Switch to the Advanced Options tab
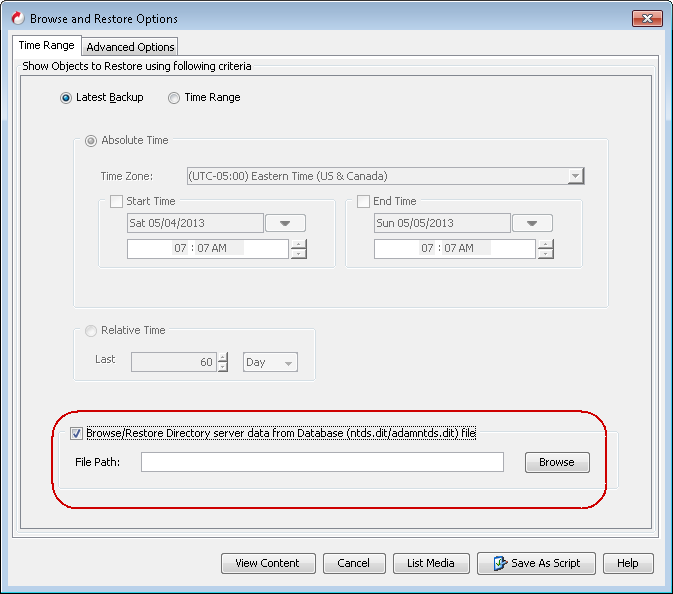 coord(130,46)
